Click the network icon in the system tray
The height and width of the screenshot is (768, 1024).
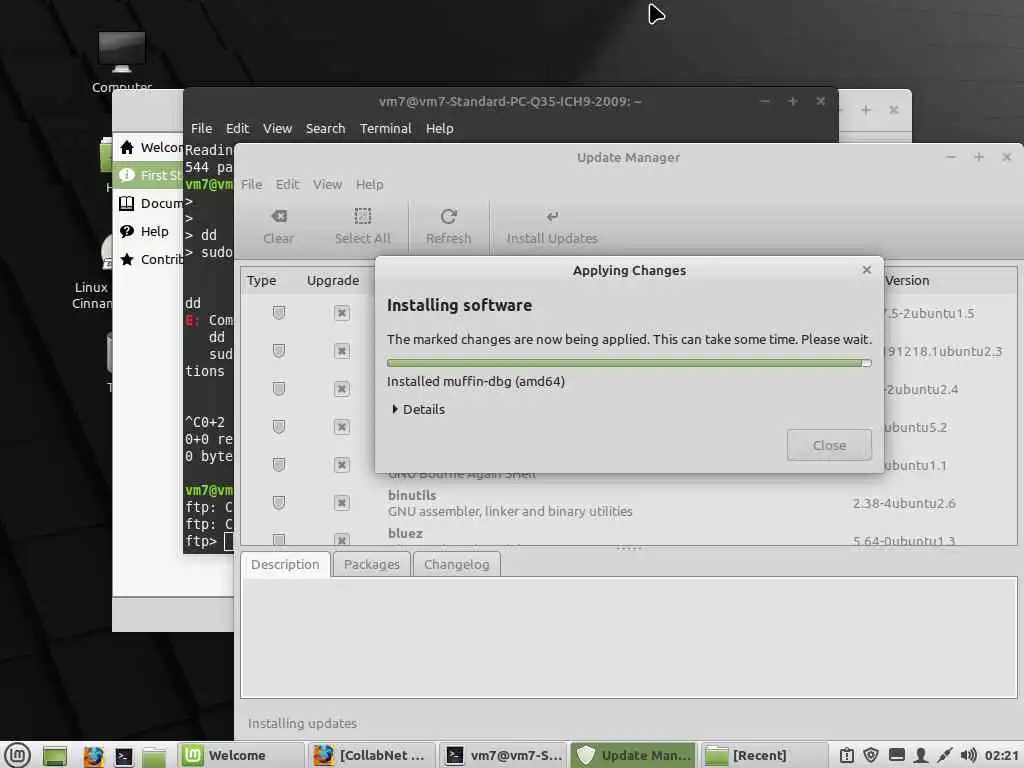coord(944,756)
